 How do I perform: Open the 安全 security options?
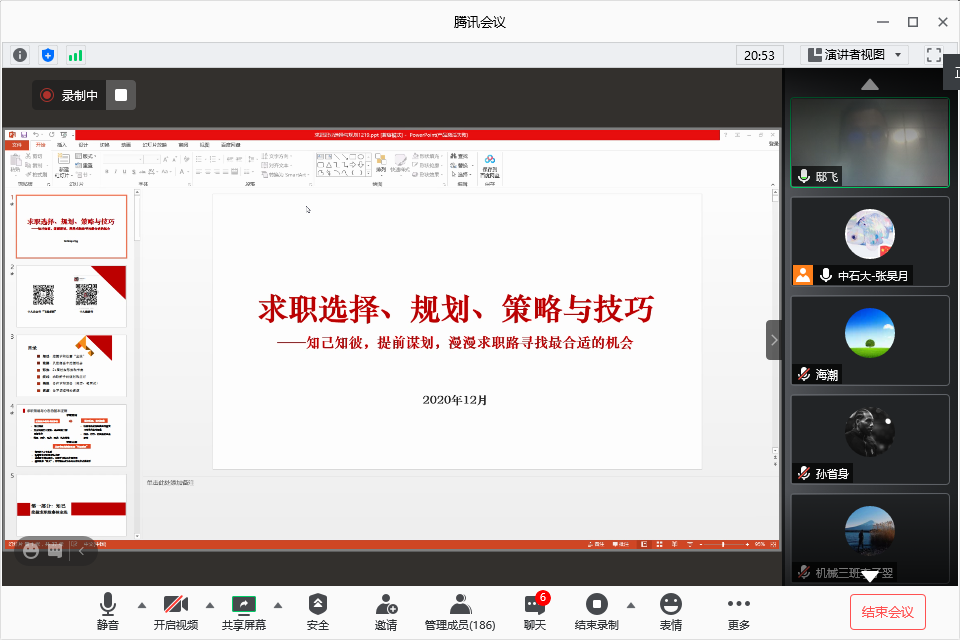pyautogui.click(x=318, y=611)
